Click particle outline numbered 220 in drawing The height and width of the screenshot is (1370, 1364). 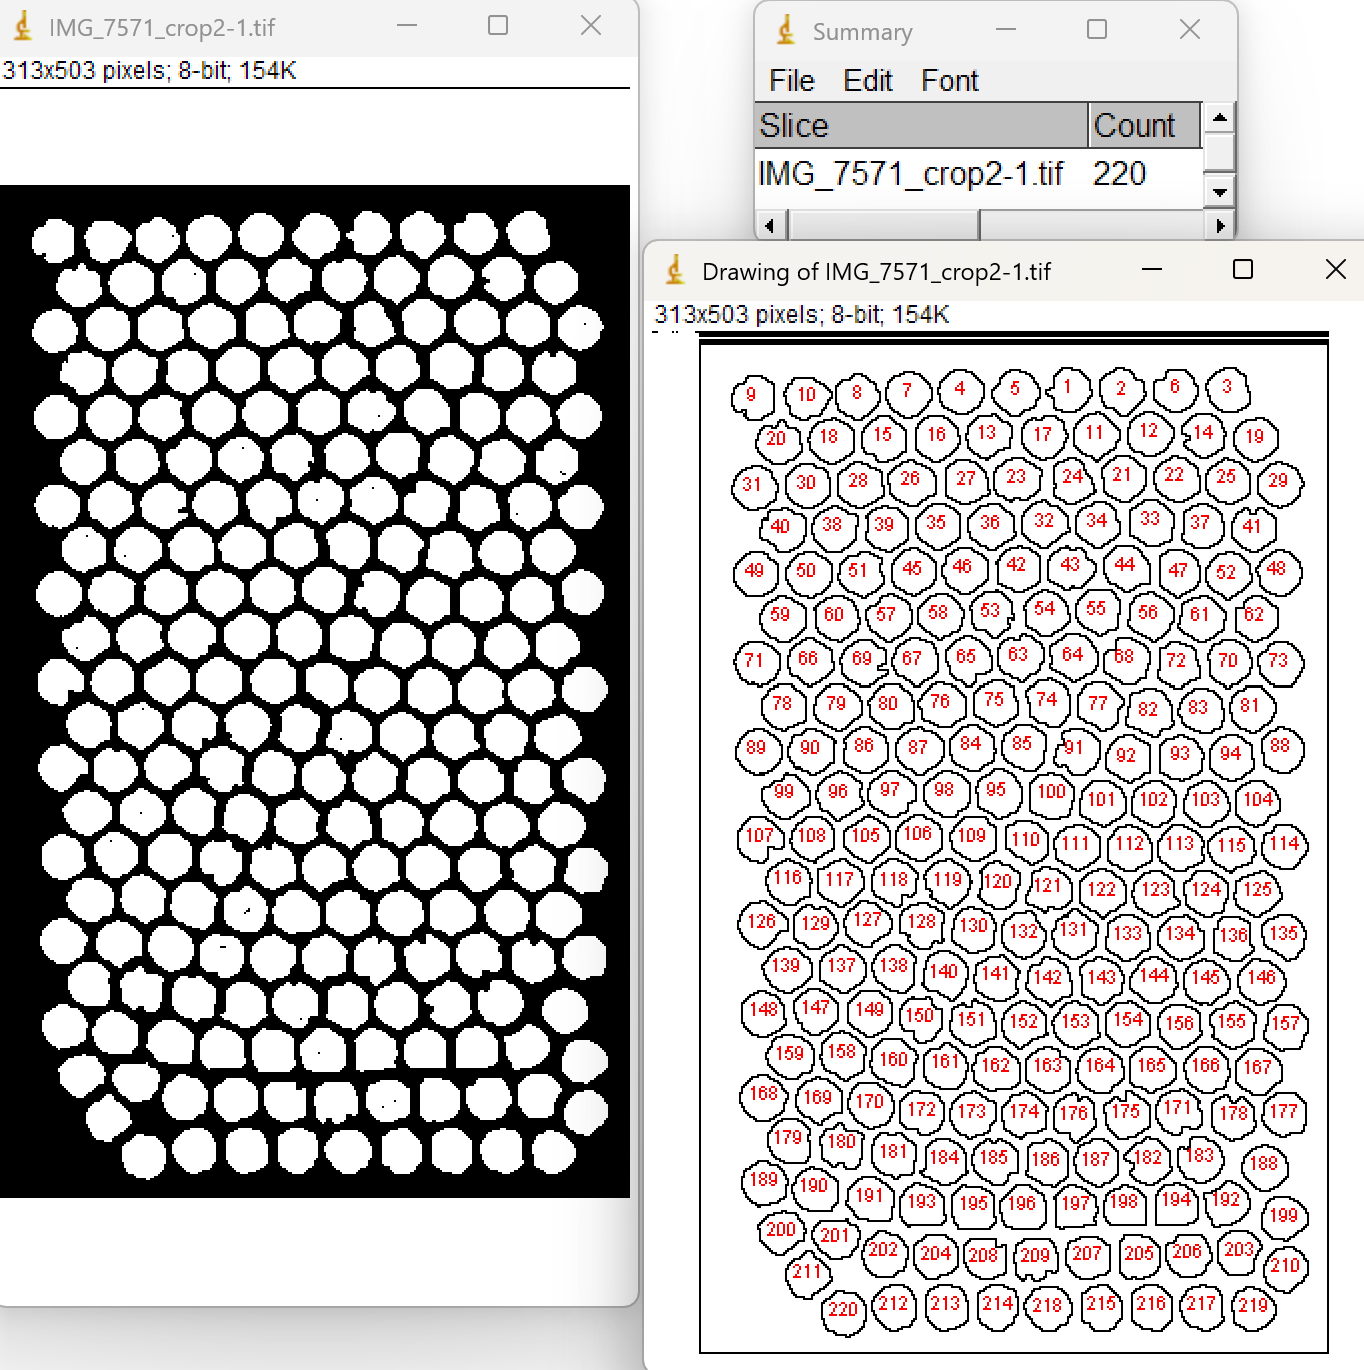click(843, 1309)
